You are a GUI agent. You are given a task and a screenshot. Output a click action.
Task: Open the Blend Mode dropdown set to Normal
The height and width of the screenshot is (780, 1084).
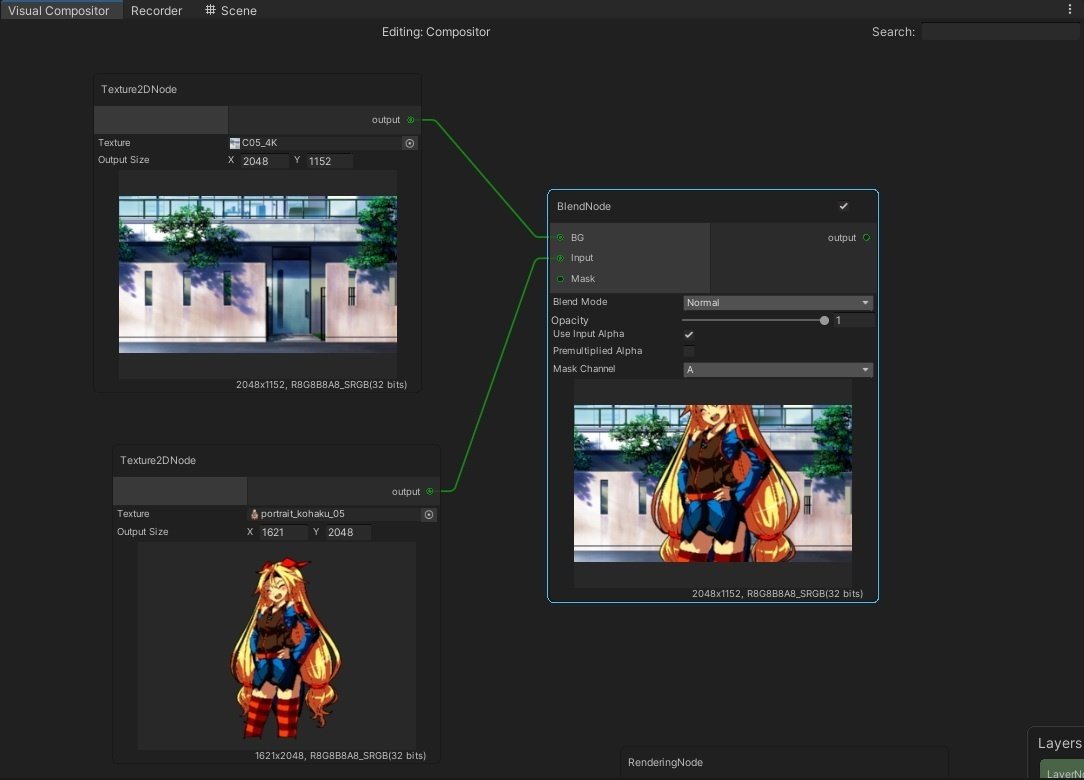[x=778, y=302]
